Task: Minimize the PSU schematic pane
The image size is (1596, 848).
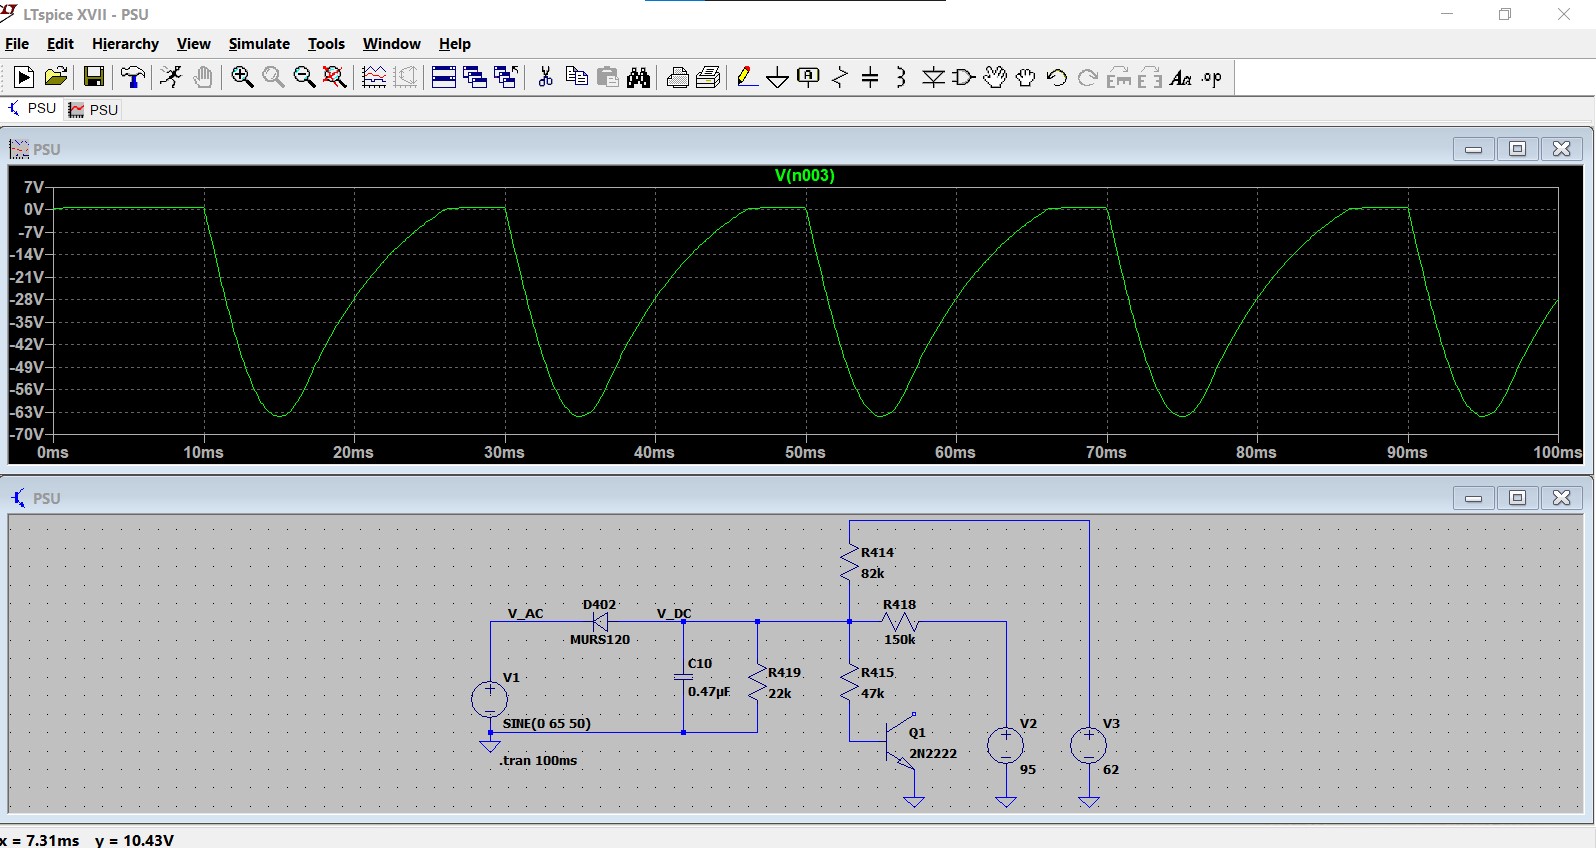Action: click(x=1473, y=498)
